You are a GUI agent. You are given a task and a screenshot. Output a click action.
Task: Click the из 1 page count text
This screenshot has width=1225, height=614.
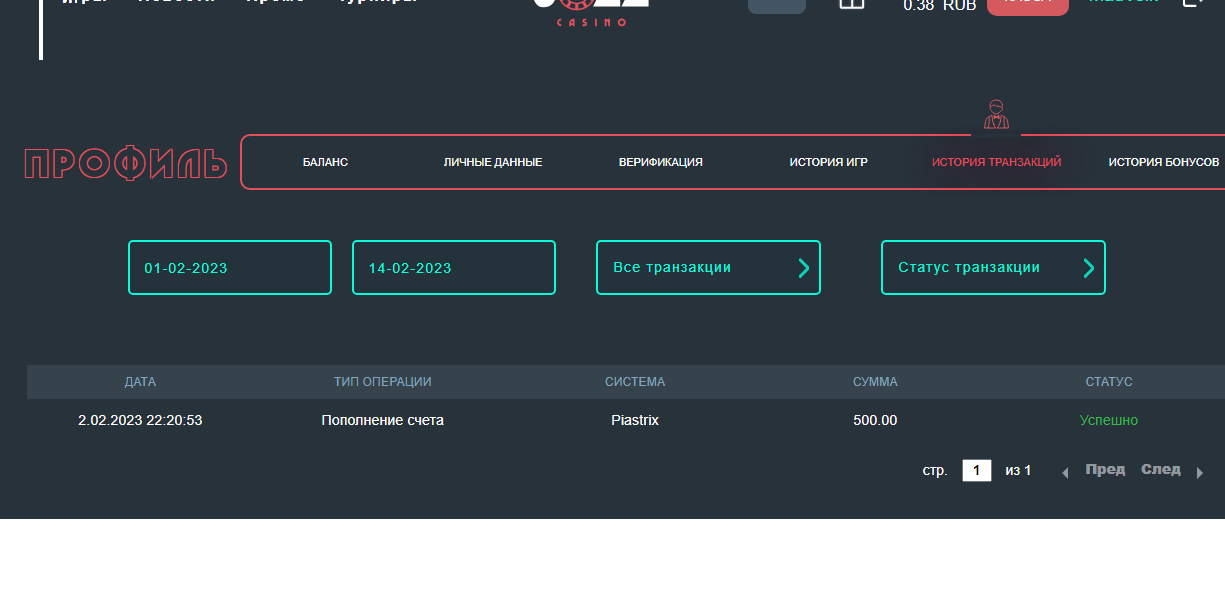click(1018, 471)
